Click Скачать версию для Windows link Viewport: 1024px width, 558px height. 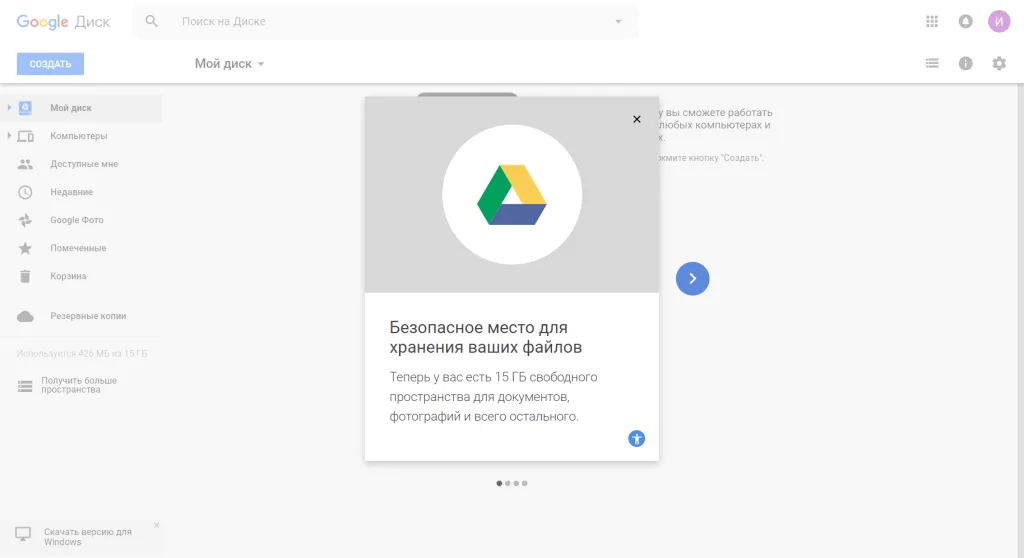88,537
